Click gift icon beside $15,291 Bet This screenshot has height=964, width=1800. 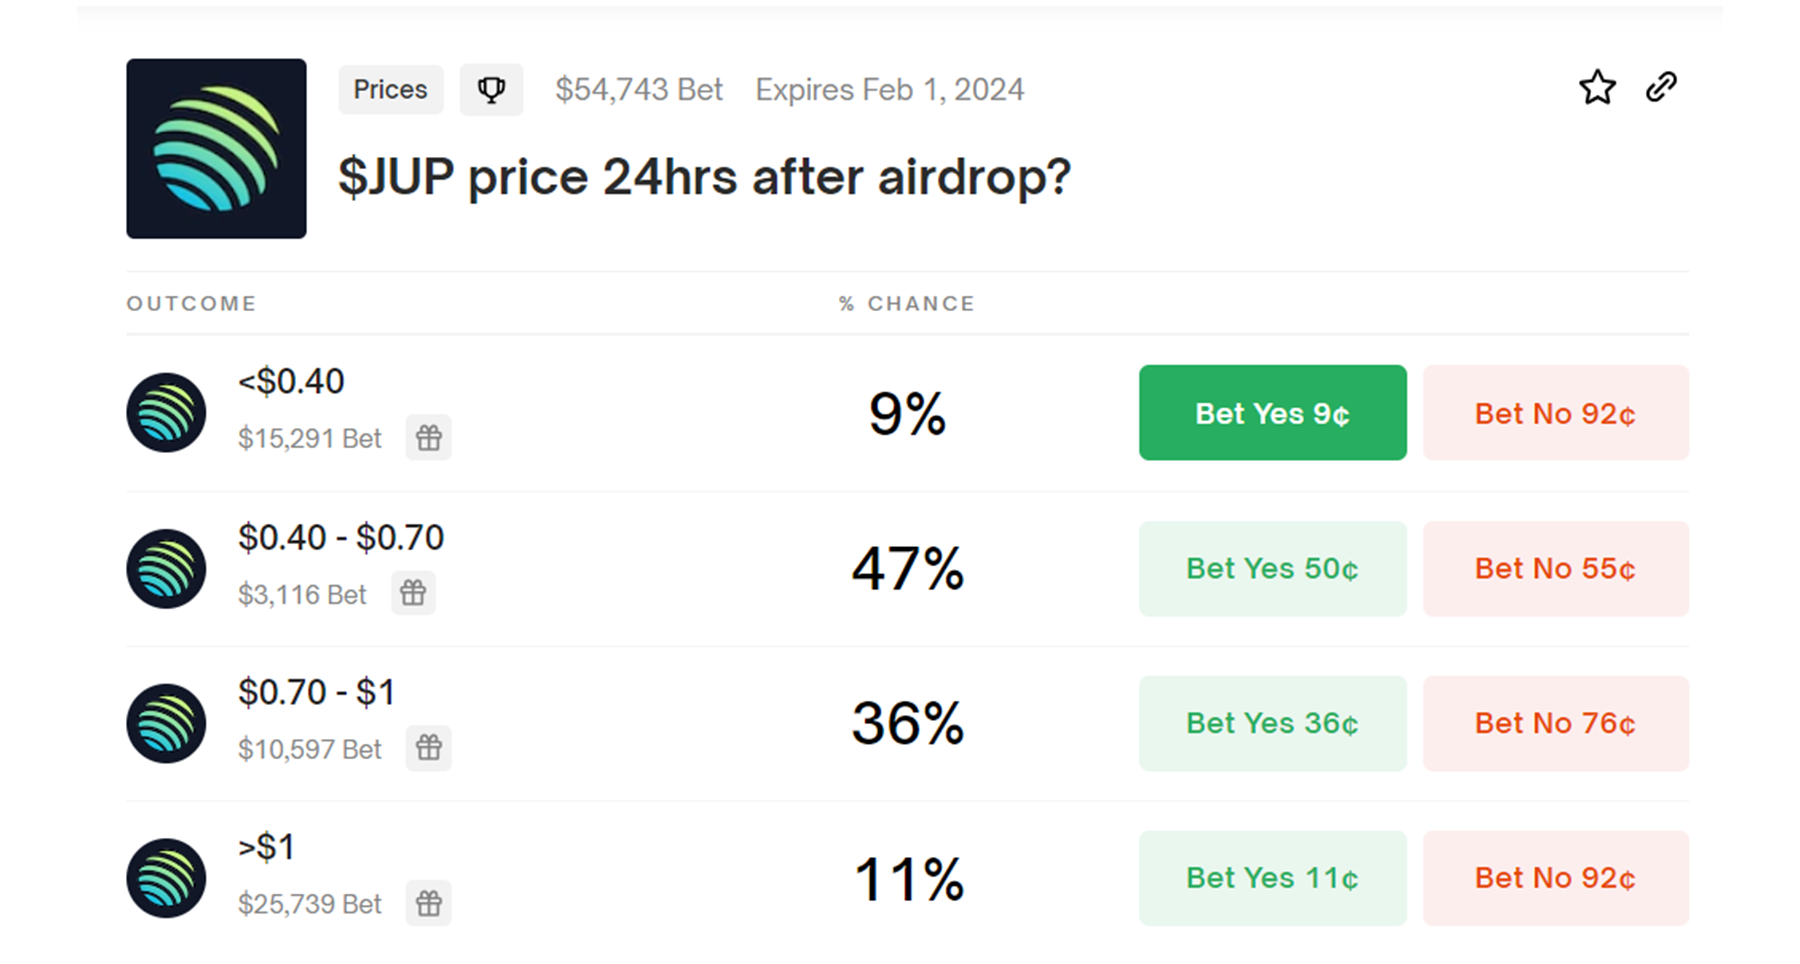[x=429, y=438]
